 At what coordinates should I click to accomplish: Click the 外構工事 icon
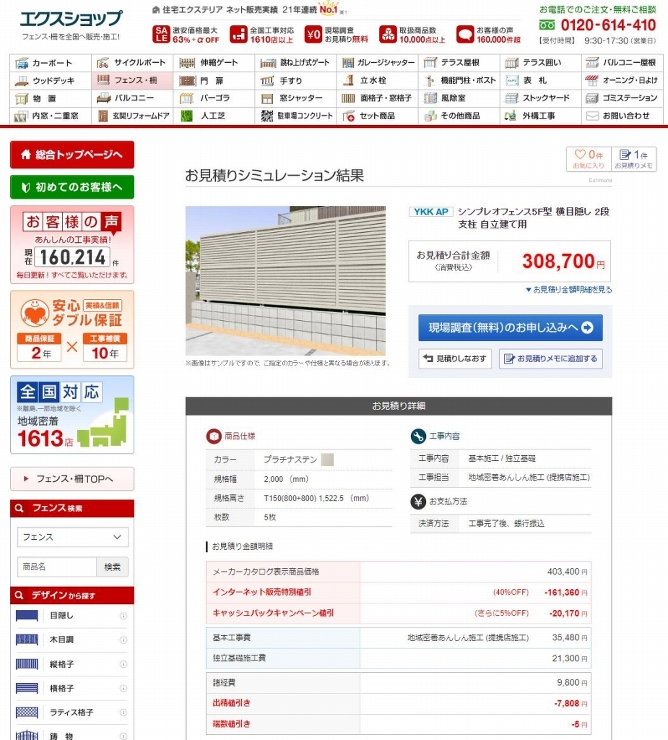tap(510, 116)
